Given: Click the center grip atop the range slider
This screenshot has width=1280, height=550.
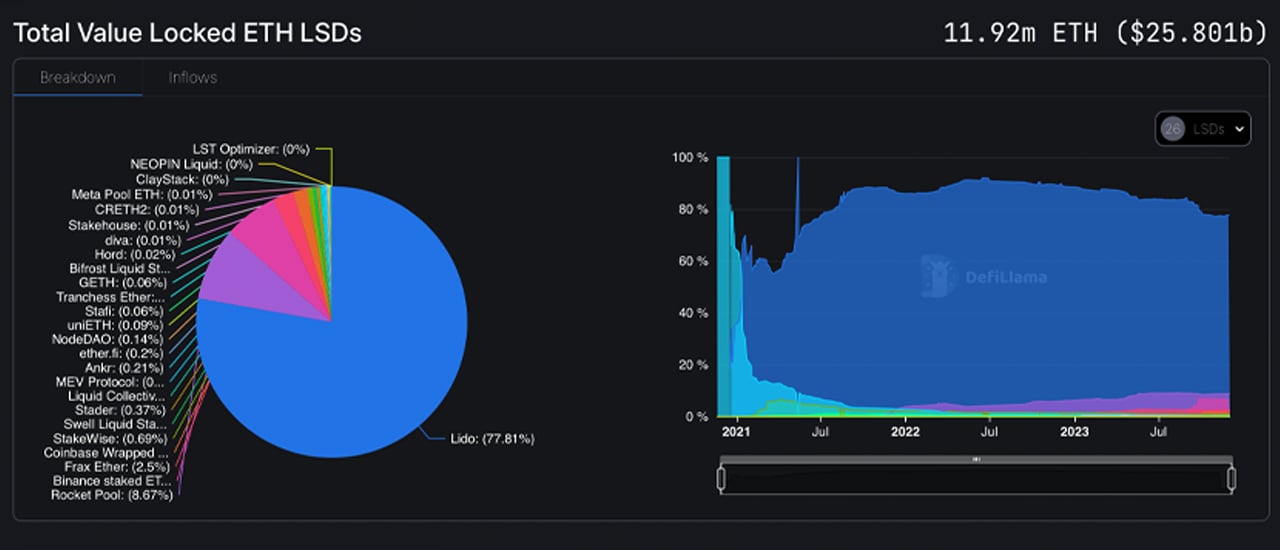Looking at the screenshot, I should [976, 459].
